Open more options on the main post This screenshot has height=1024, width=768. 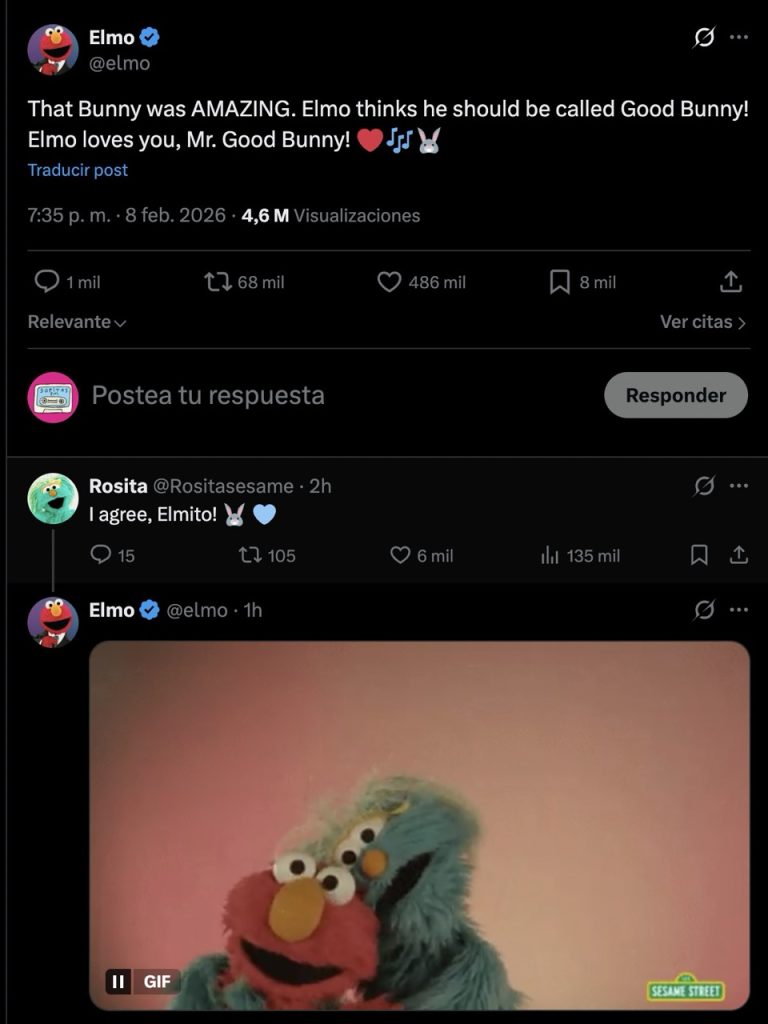739,37
